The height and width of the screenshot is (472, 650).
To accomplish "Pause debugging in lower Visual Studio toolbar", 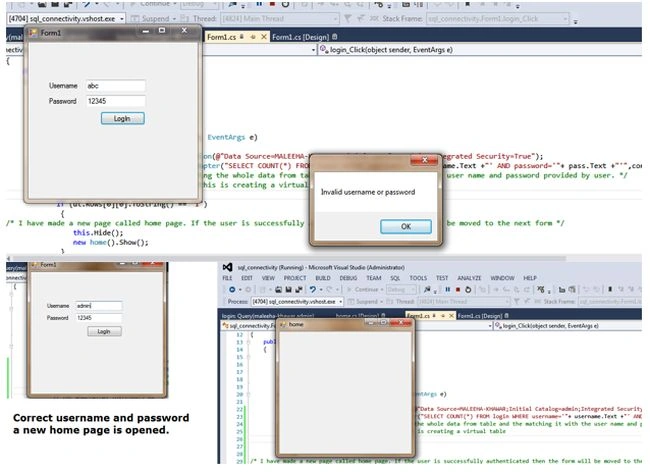I will (448, 290).
